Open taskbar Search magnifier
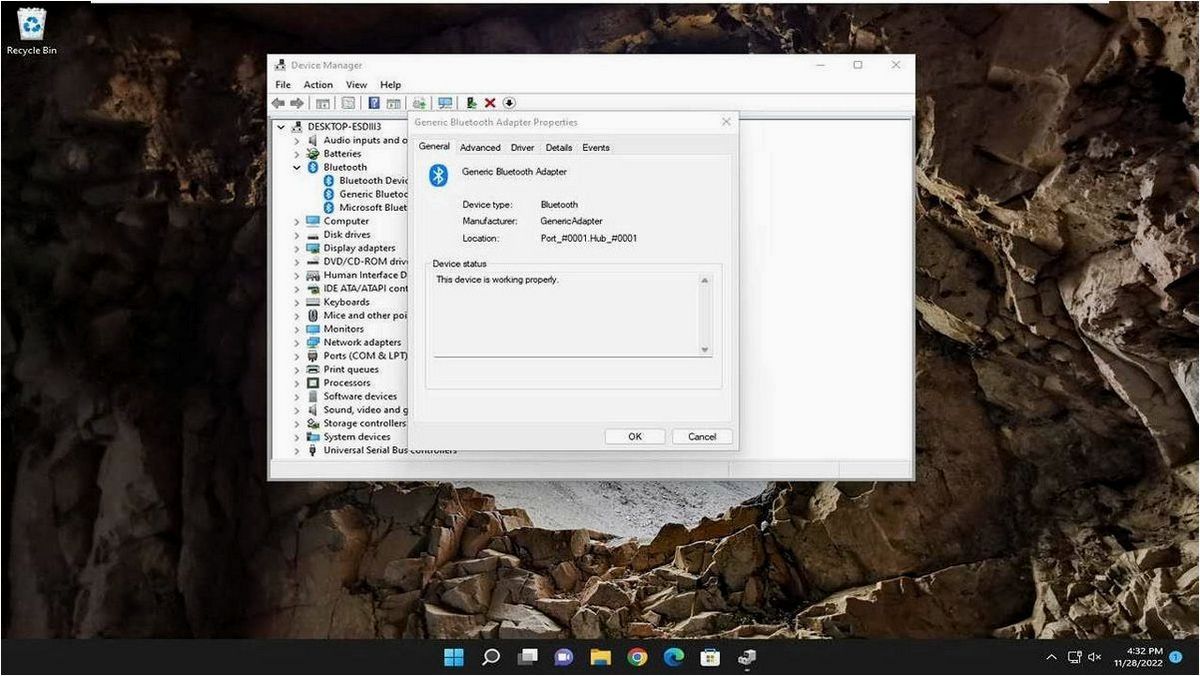Viewport: 1200px width, 676px height. 491,657
